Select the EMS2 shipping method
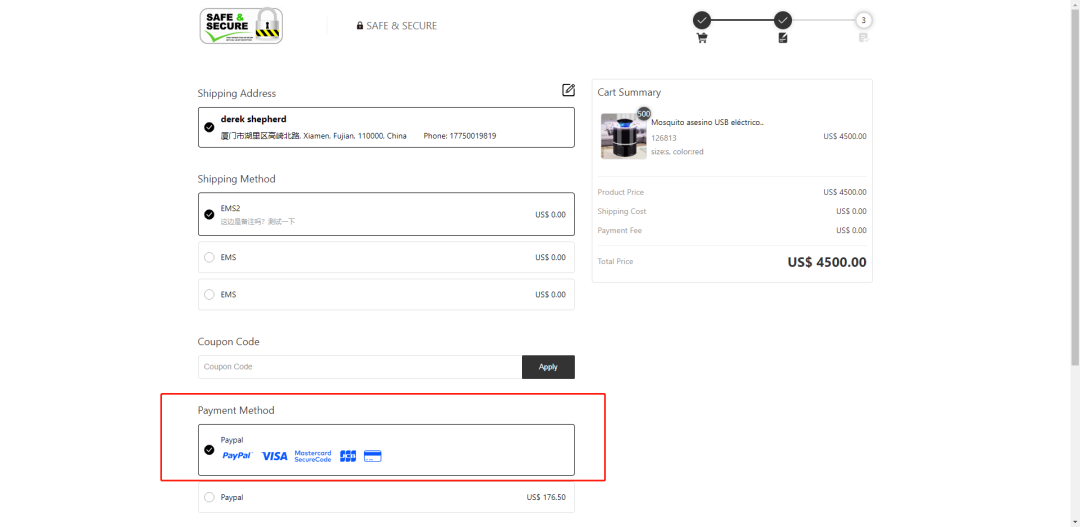The image size is (1080, 527). [386, 214]
